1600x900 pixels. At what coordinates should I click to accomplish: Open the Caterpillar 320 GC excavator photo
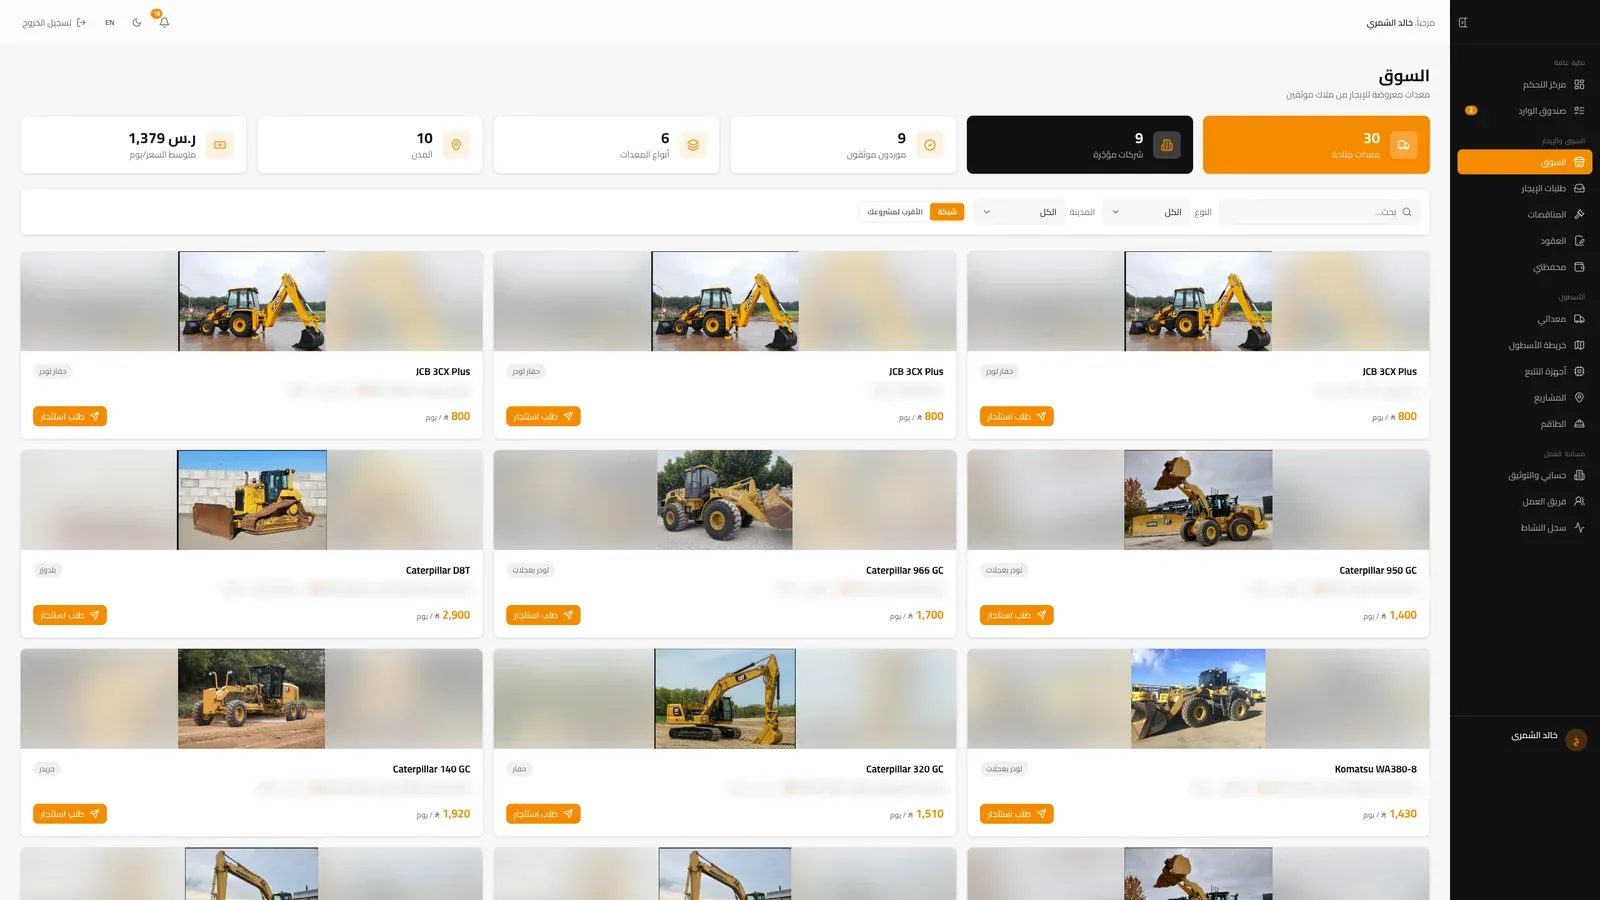(x=725, y=699)
